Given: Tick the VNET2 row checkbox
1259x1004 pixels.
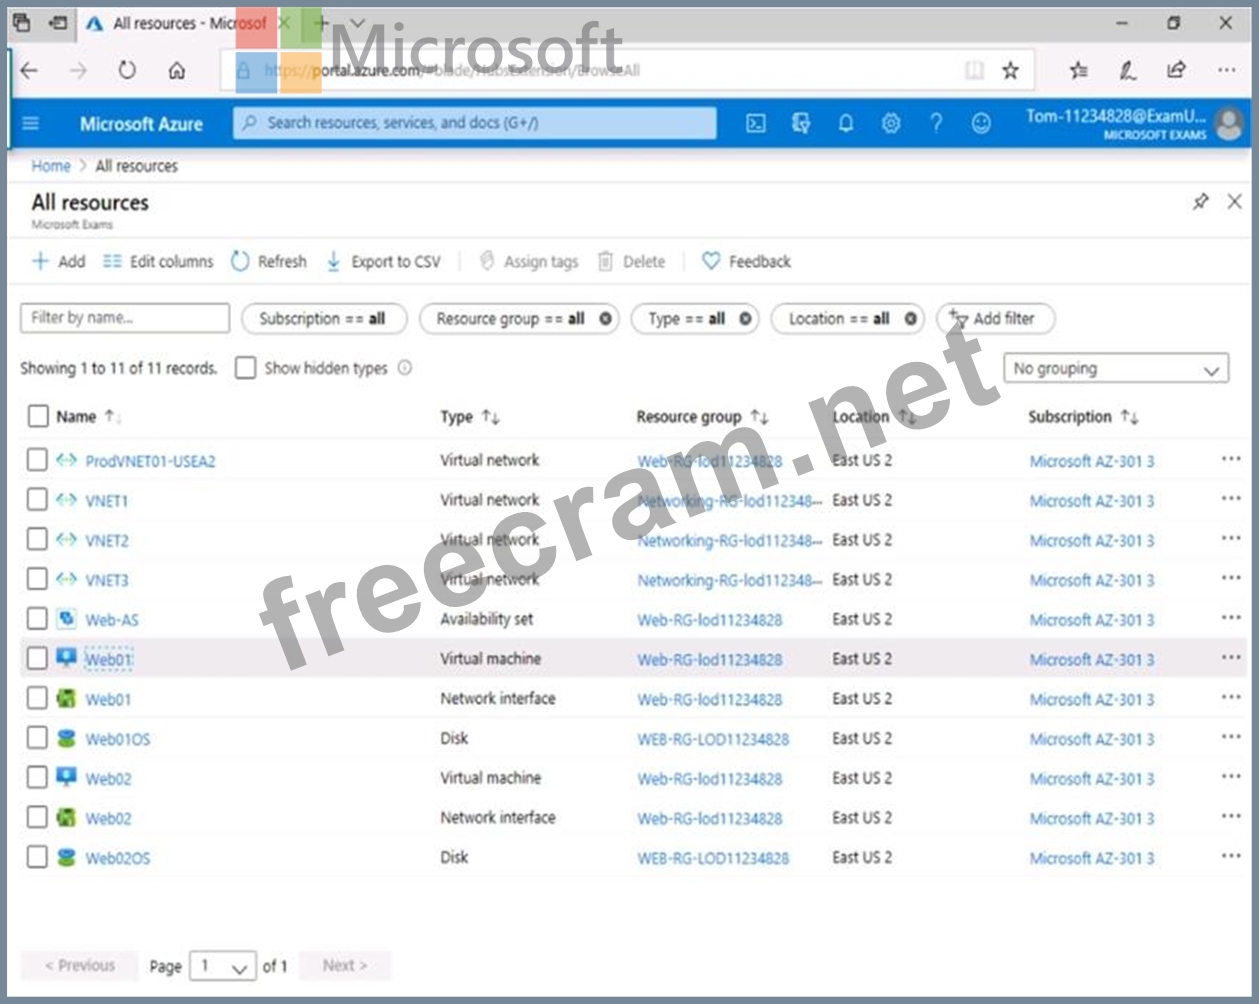Looking at the screenshot, I should point(37,540).
